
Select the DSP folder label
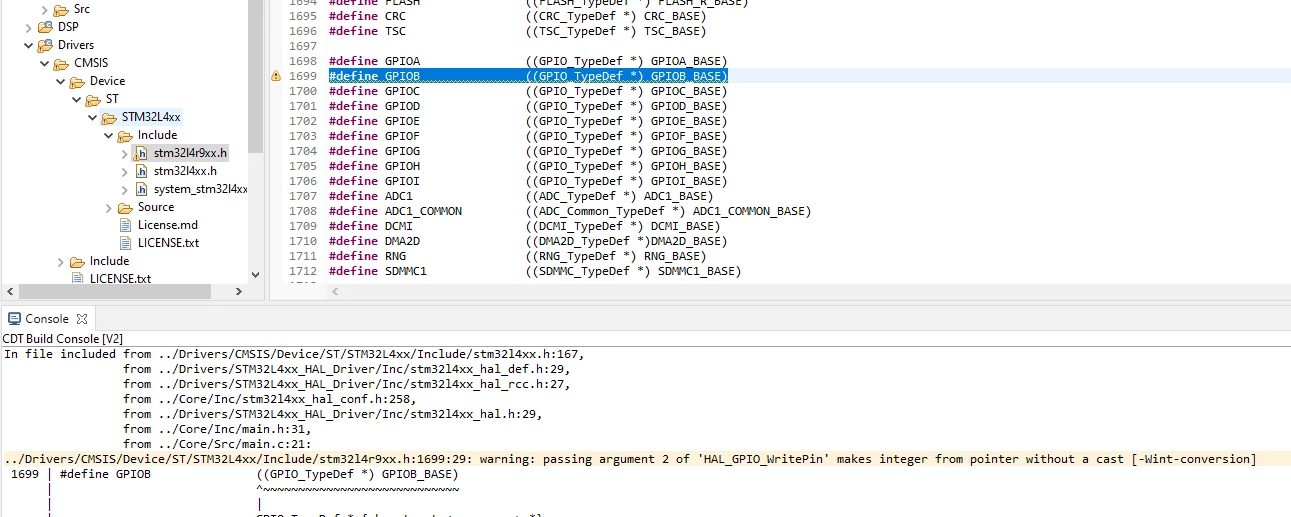[68, 27]
